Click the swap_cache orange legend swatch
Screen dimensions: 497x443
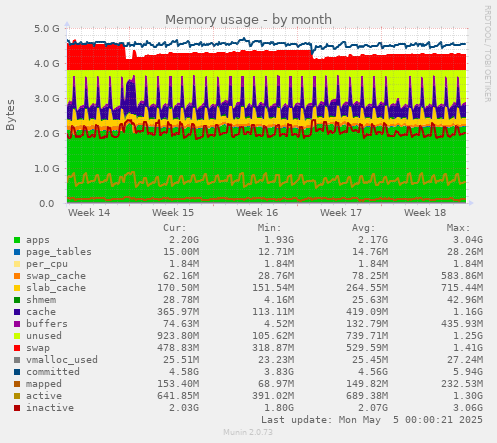[x=17, y=276]
